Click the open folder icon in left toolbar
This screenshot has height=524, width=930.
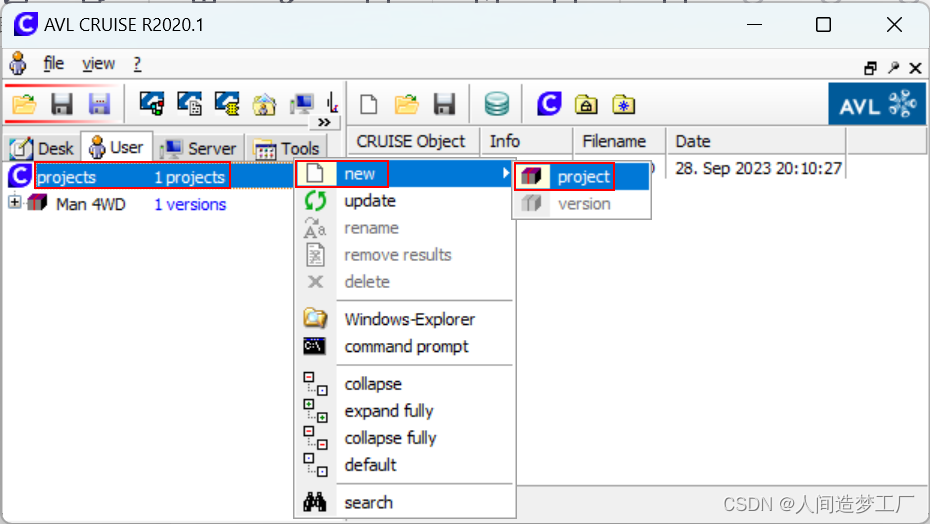click(x=24, y=104)
